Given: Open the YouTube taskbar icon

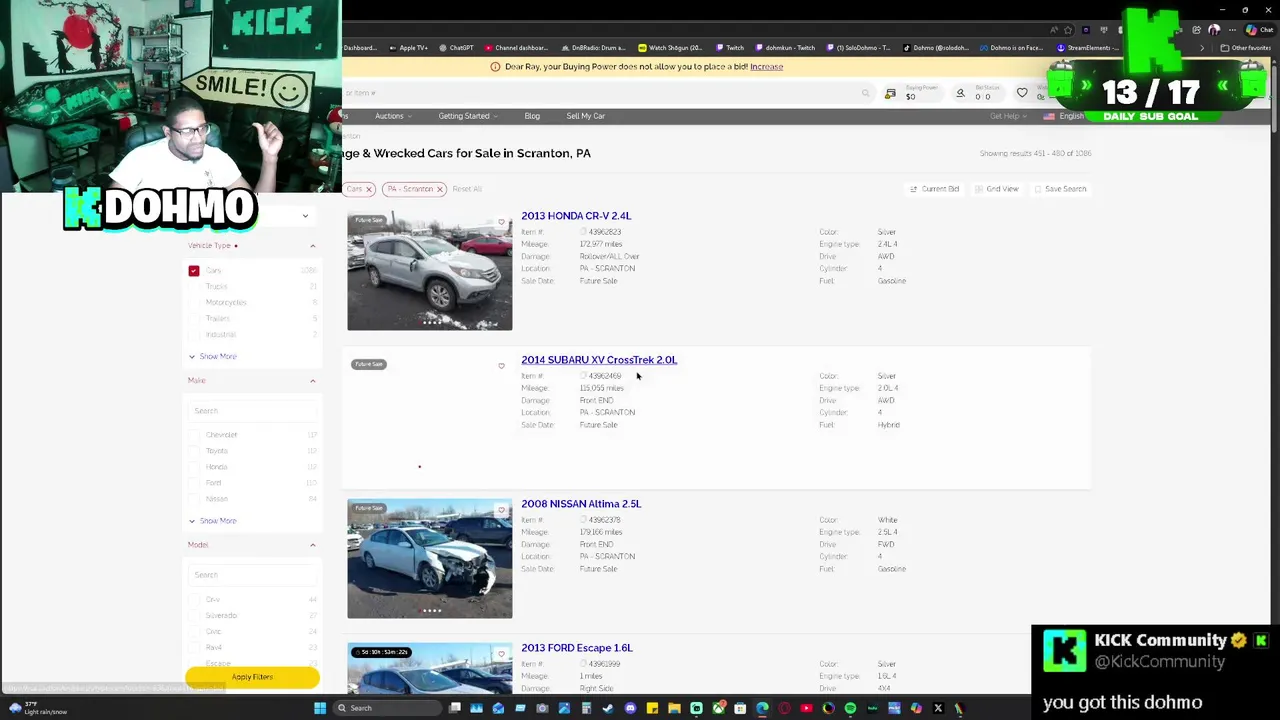Looking at the screenshot, I should pyautogui.click(x=806, y=708).
